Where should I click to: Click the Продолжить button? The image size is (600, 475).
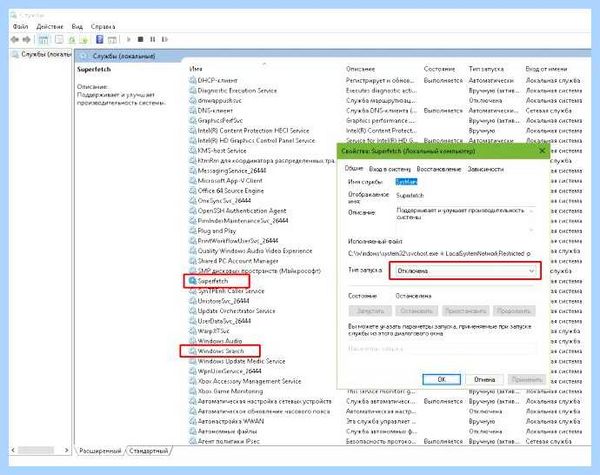[x=514, y=311]
